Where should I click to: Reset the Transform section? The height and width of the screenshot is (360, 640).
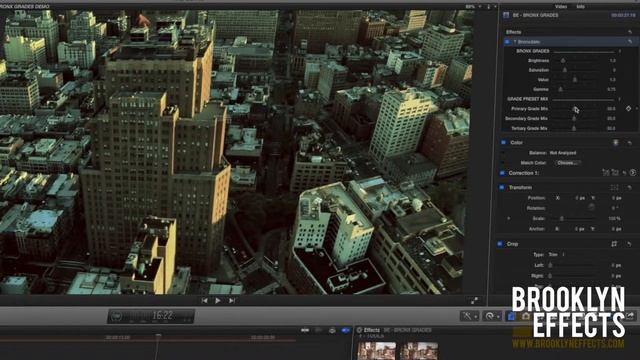630,187
